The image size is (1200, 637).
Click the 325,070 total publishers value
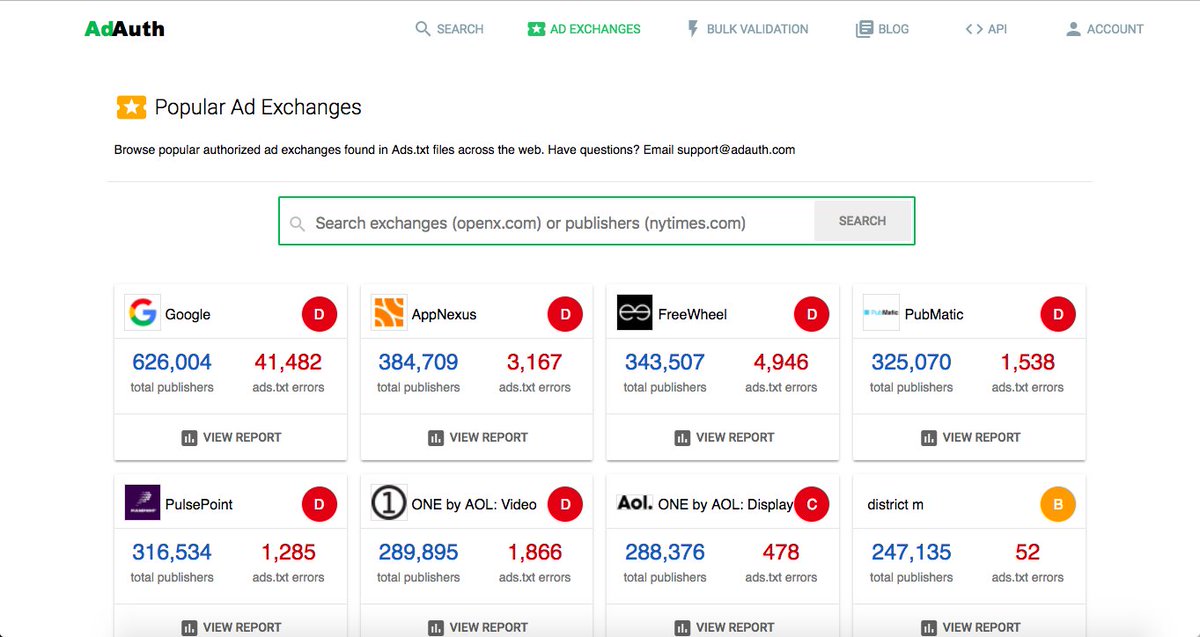(911, 362)
